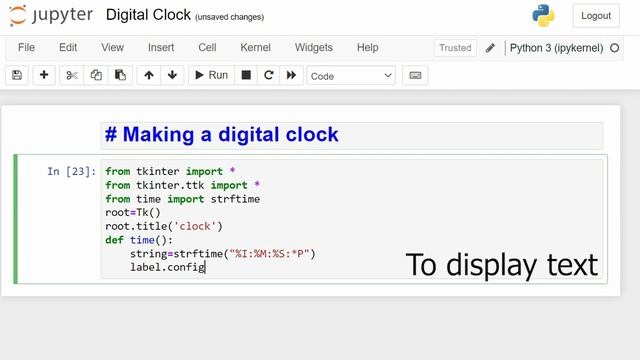
Task: Open the command palette keyboard icon
Action: (415, 75)
